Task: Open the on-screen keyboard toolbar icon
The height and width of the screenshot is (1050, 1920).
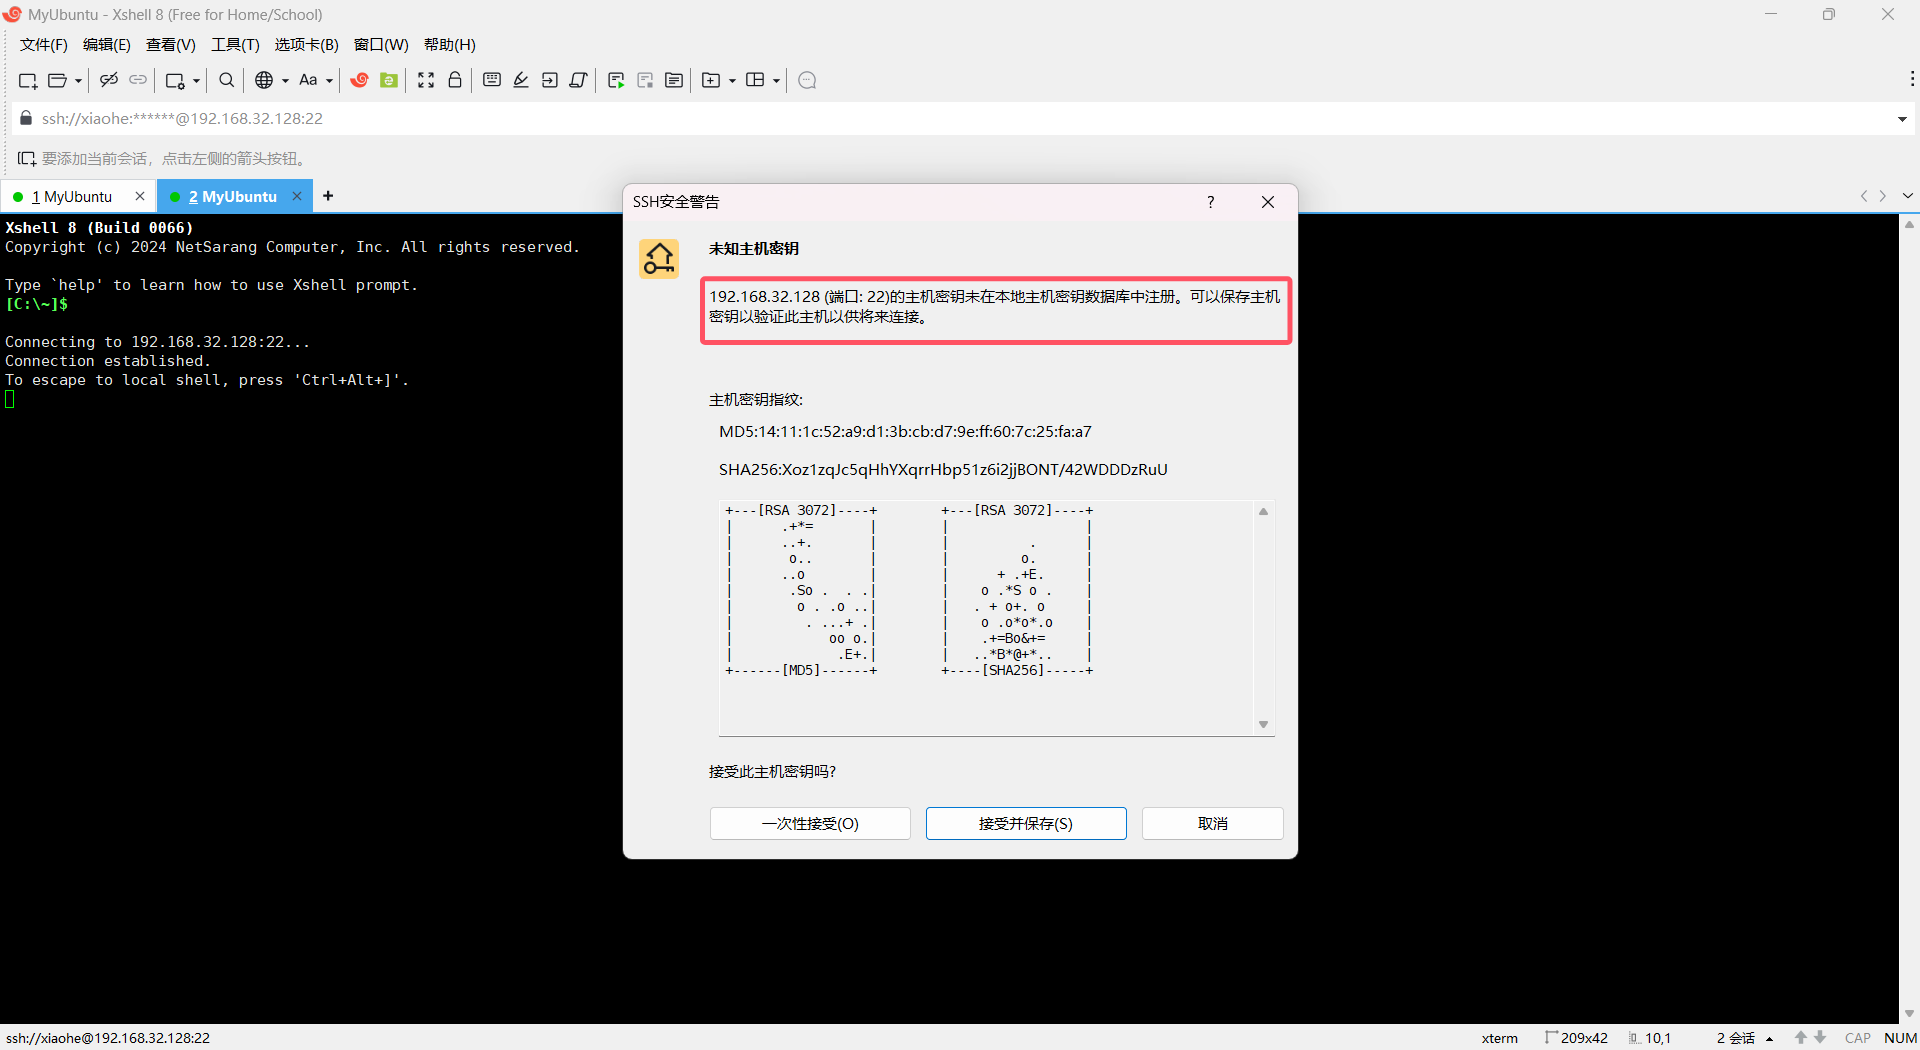Action: point(491,80)
